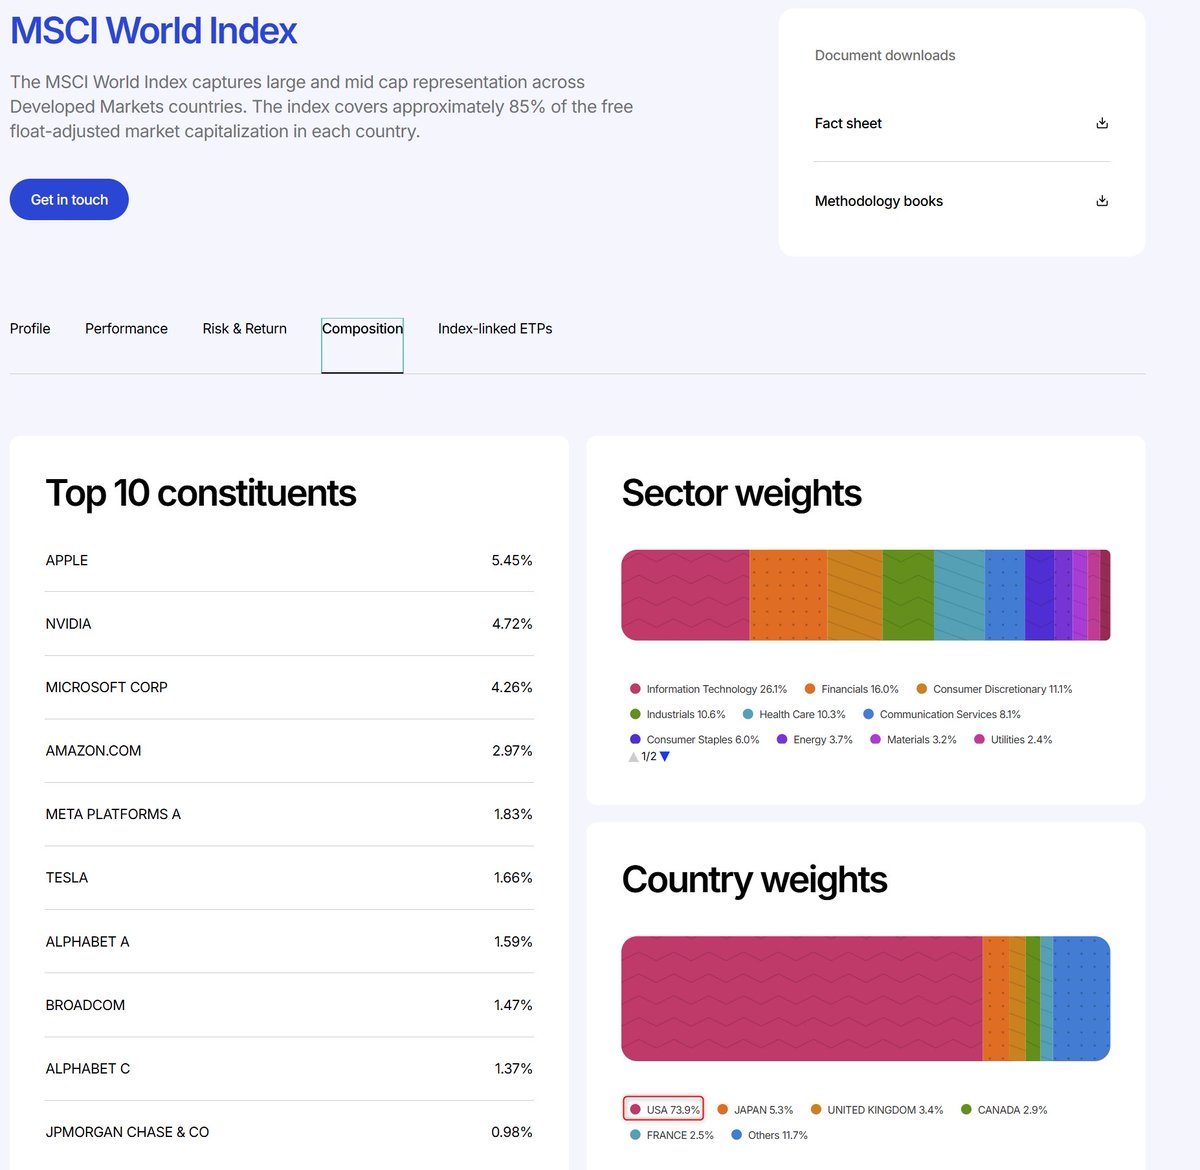
Task: Click TESLA constituent name
Action: point(67,878)
